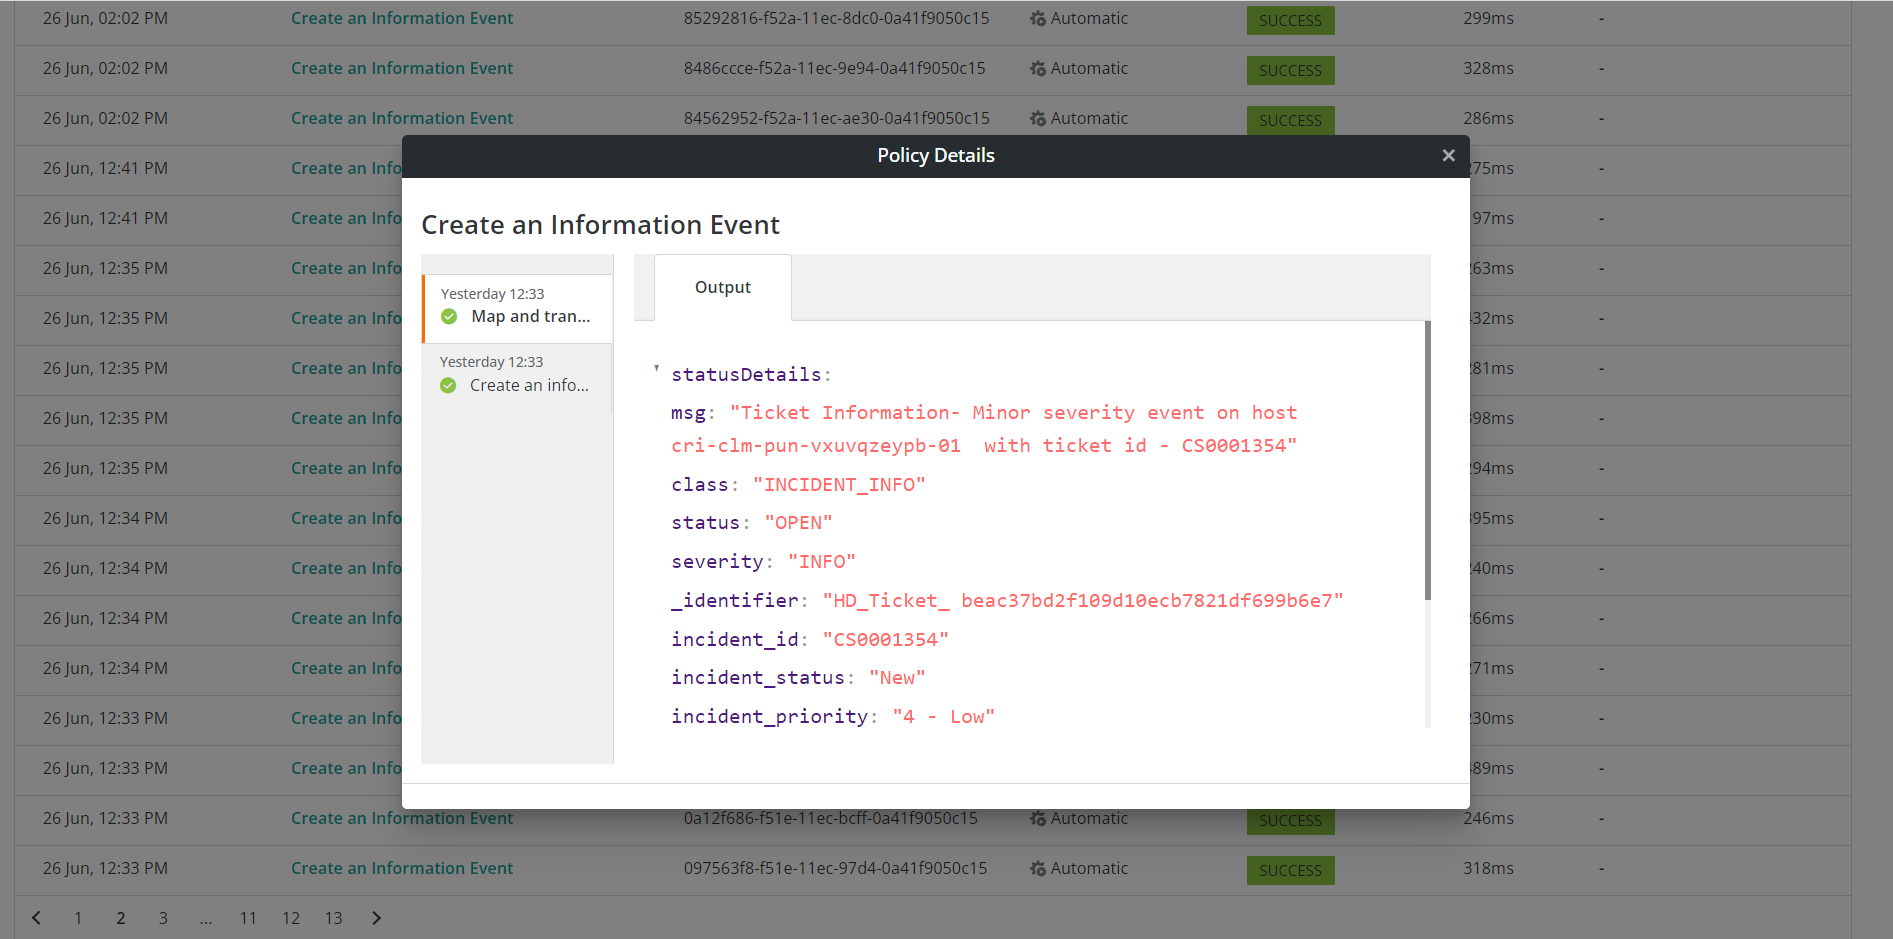This screenshot has width=1893, height=939.
Task: Close the Policy Details dialog
Action: (x=1448, y=155)
